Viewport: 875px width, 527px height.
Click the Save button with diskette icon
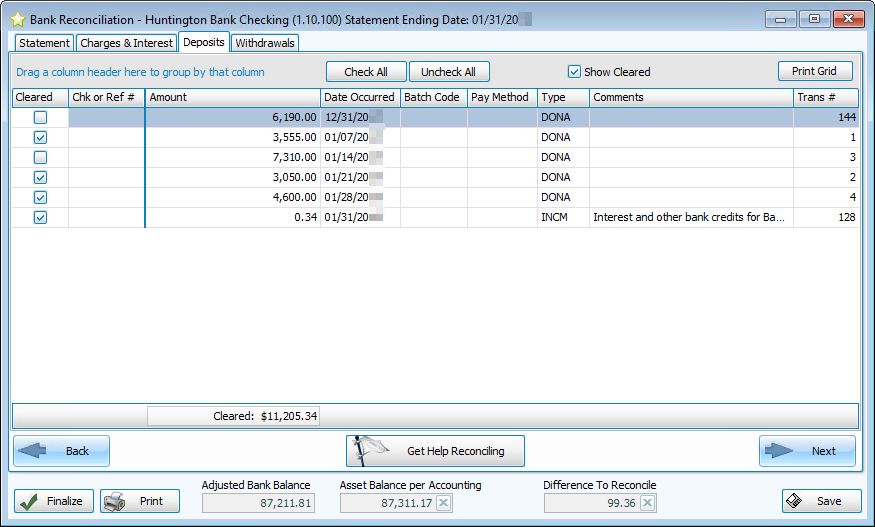822,501
